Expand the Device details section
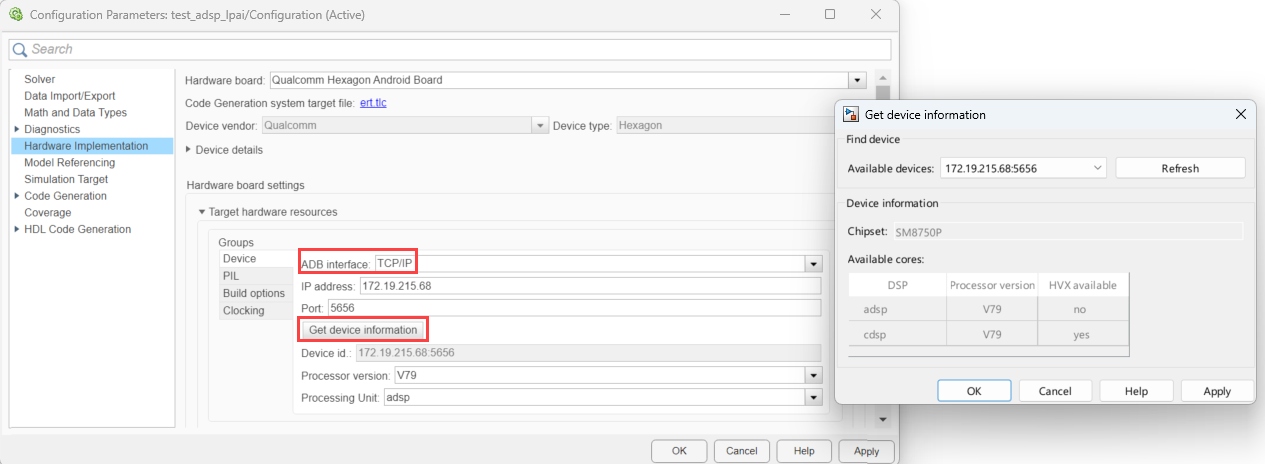 [x=190, y=150]
